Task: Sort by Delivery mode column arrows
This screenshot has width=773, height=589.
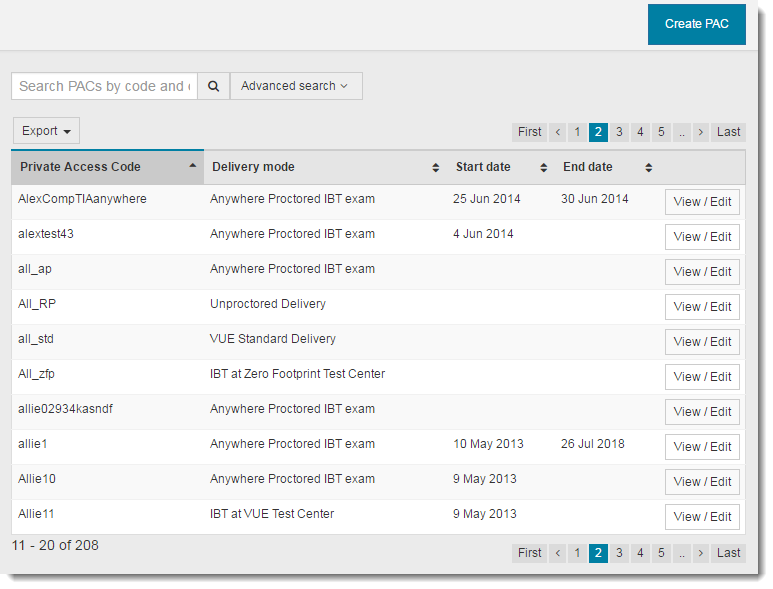Action: (x=435, y=168)
